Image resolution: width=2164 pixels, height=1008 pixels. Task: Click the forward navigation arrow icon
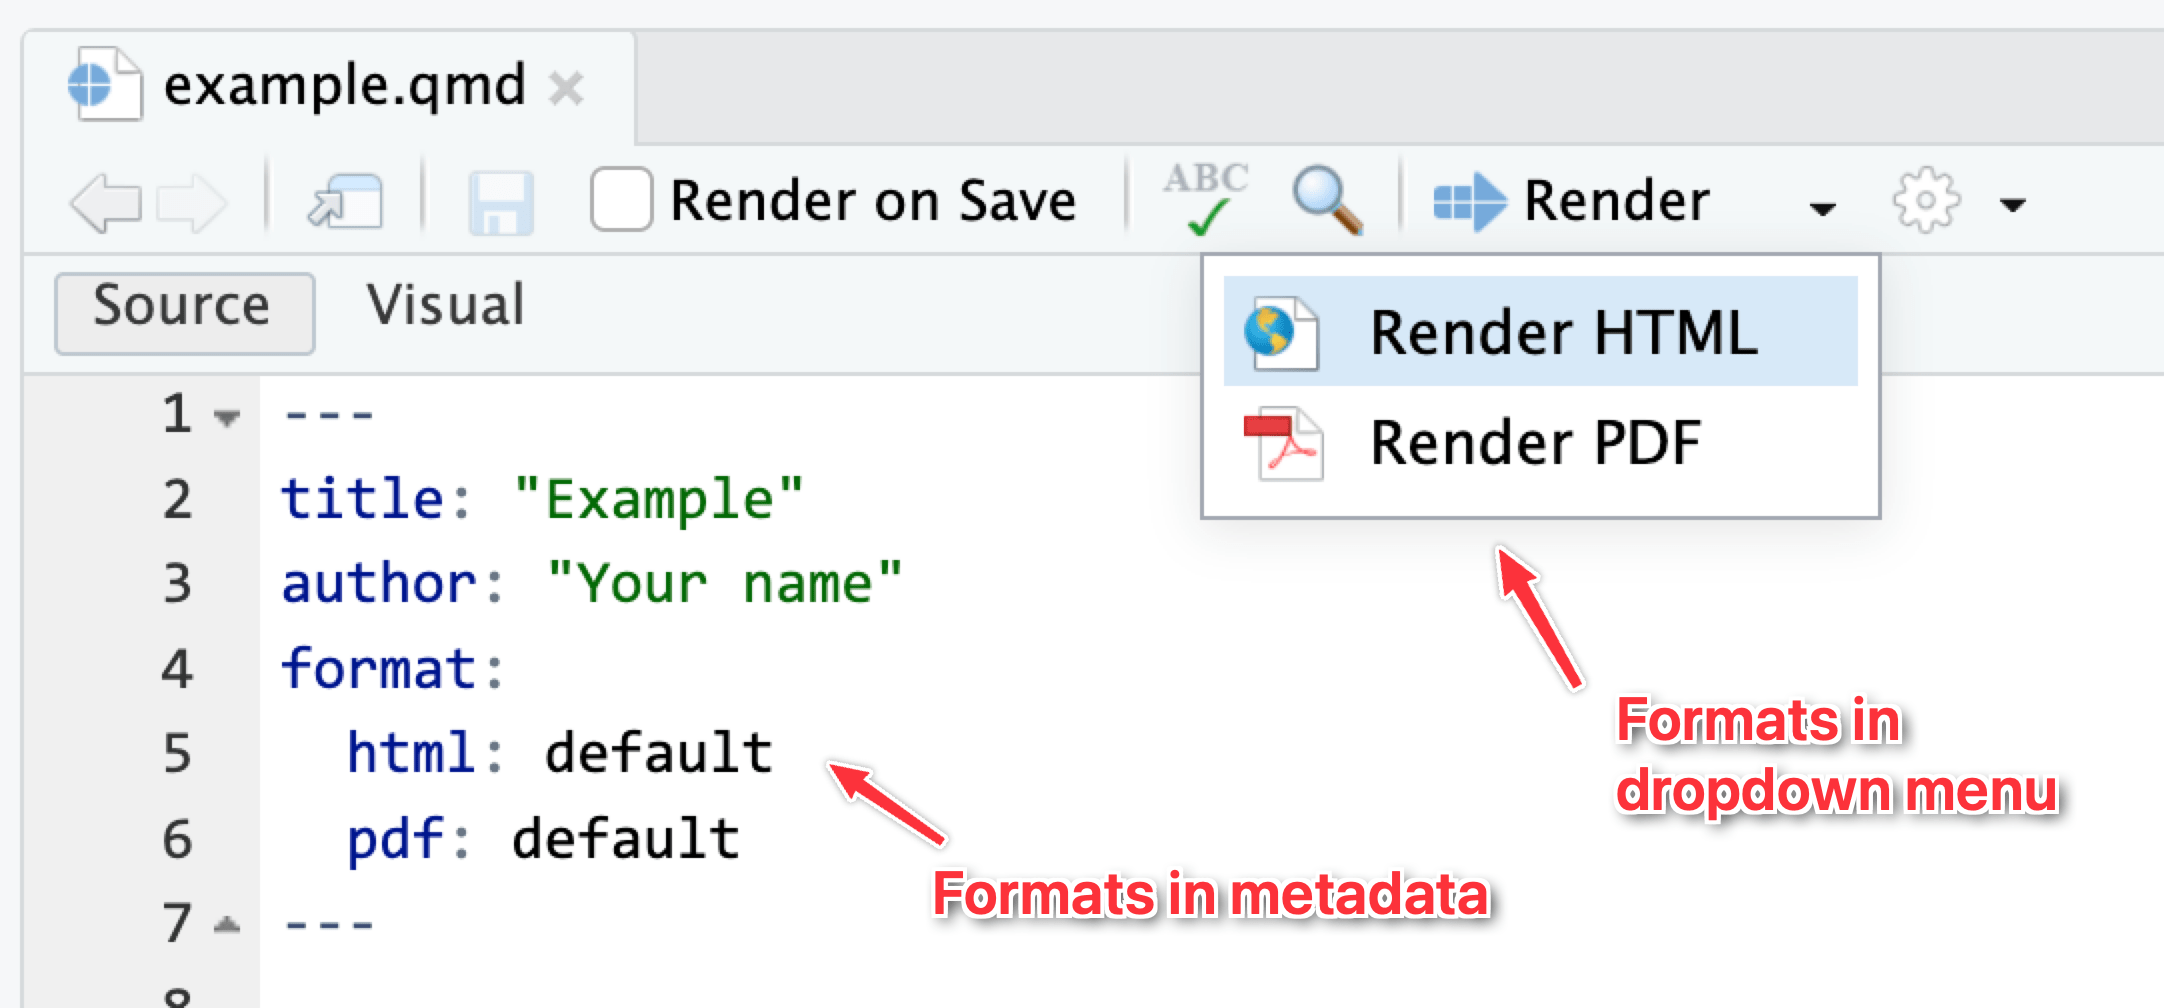tap(191, 203)
